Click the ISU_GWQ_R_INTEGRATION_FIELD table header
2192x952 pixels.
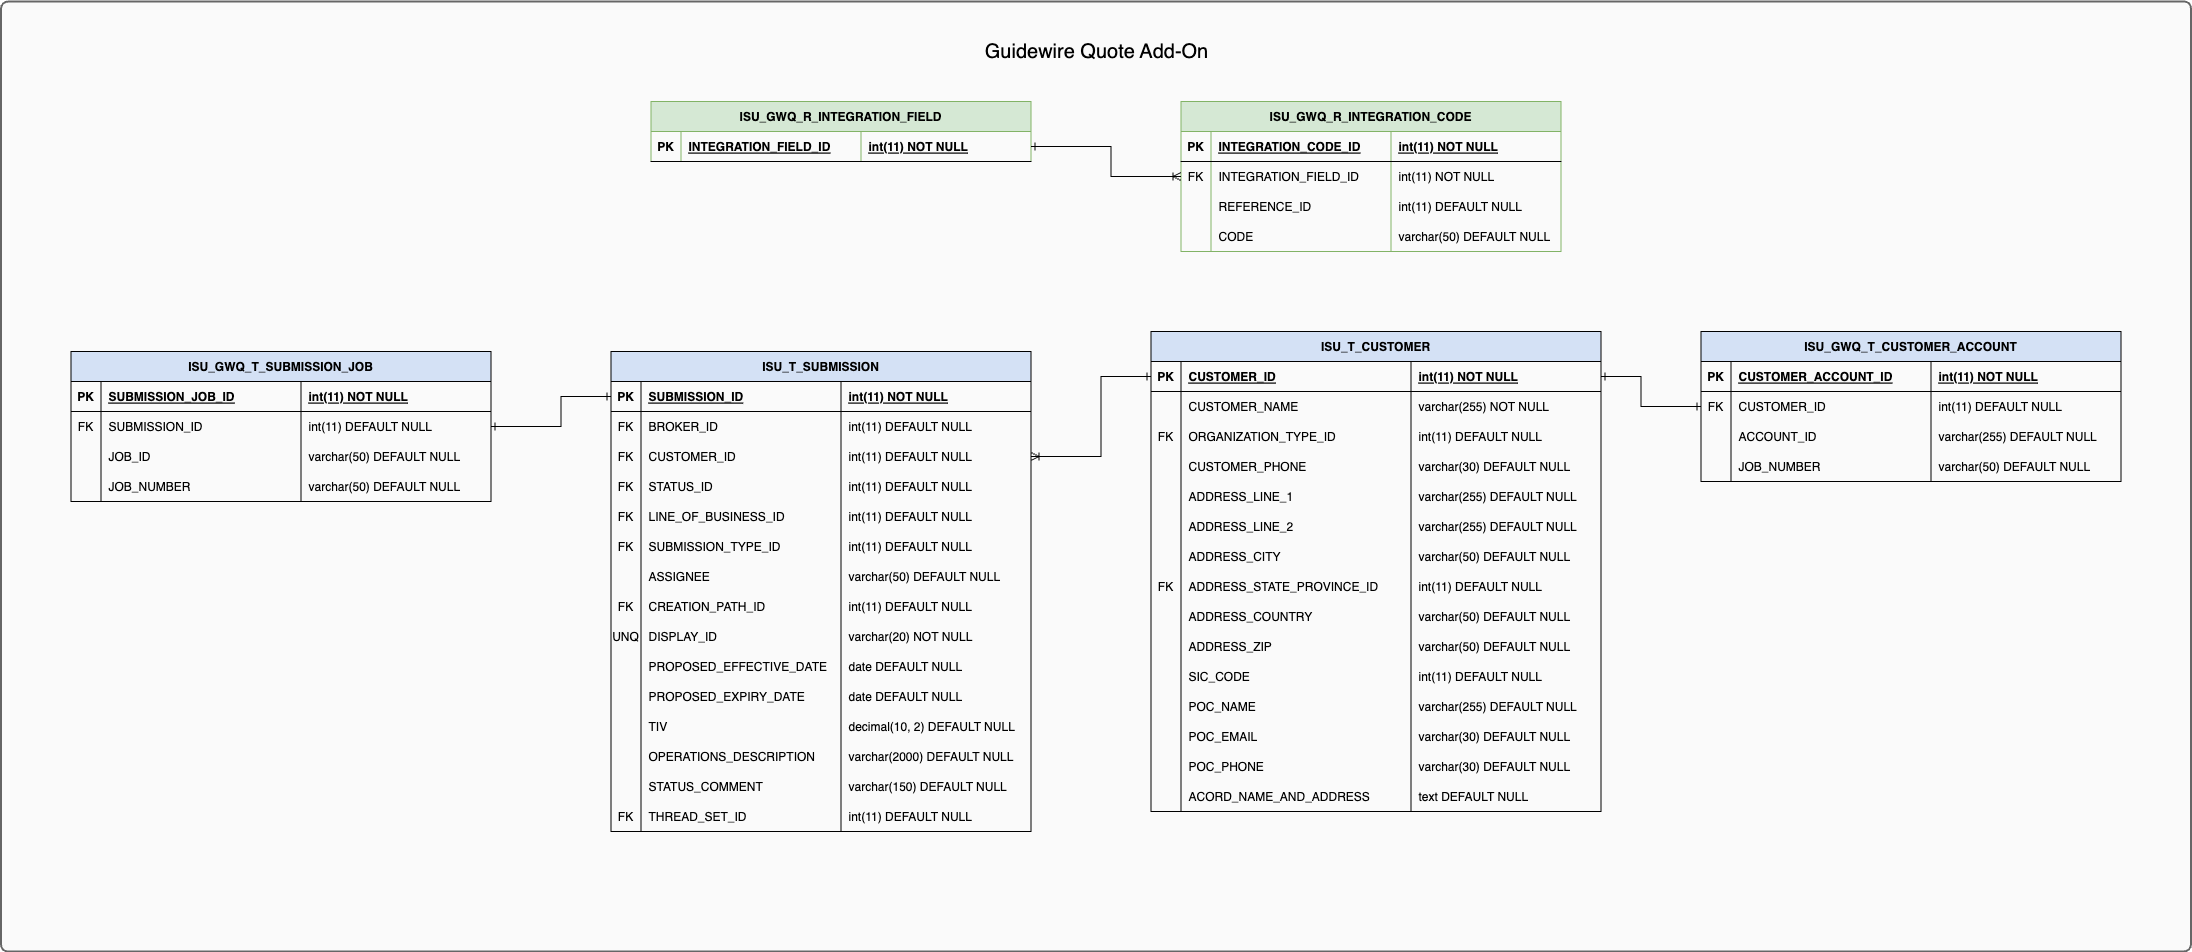click(x=840, y=117)
